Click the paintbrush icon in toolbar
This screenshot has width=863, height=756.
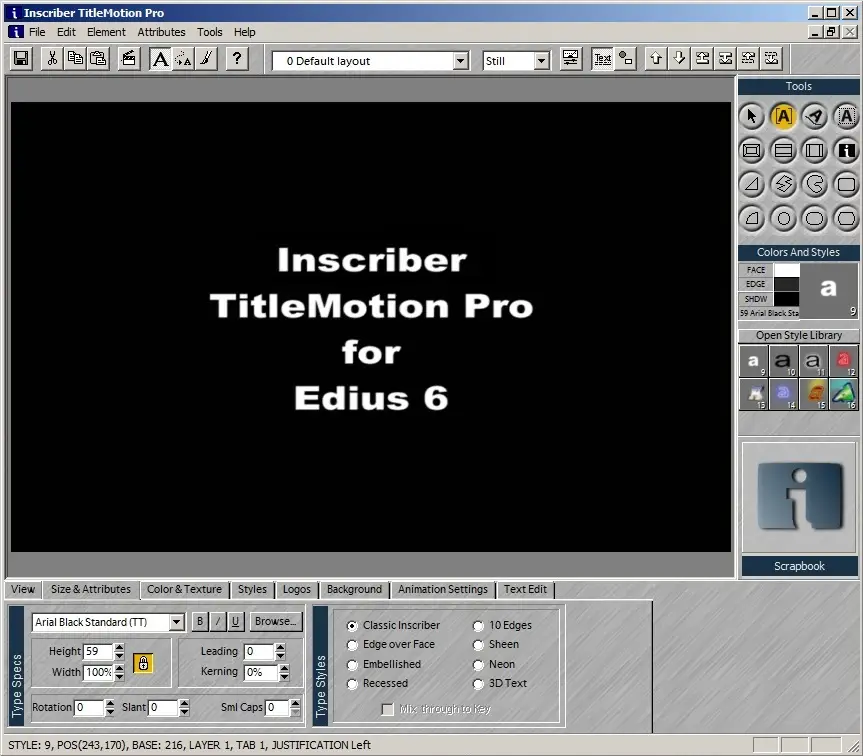click(206, 58)
